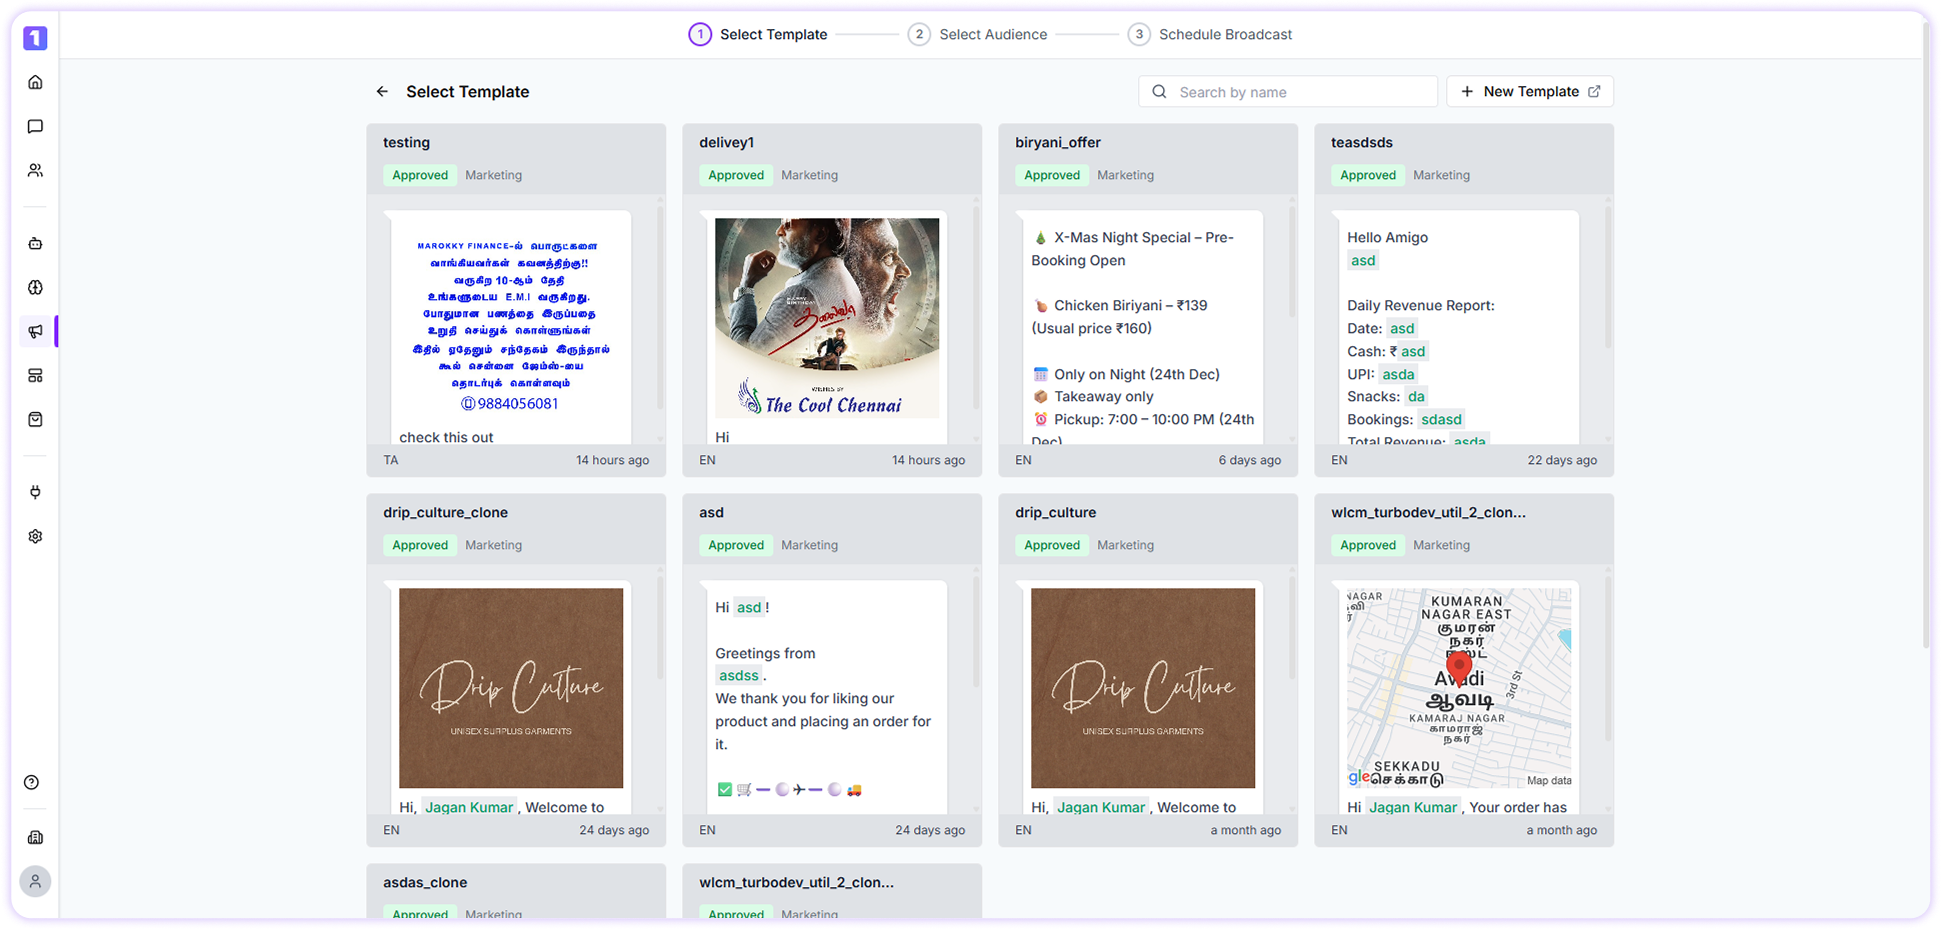The width and height of the screenshot is (1942, 930).
Task: Click the 'sdasd' Bookings variable
Action: [1441, 419]
